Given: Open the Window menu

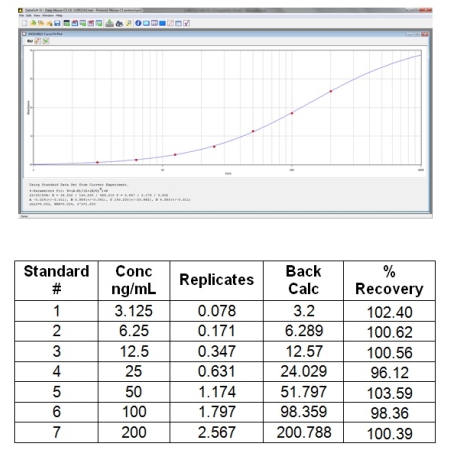Looking at the screenshot, I should point(48,15).
